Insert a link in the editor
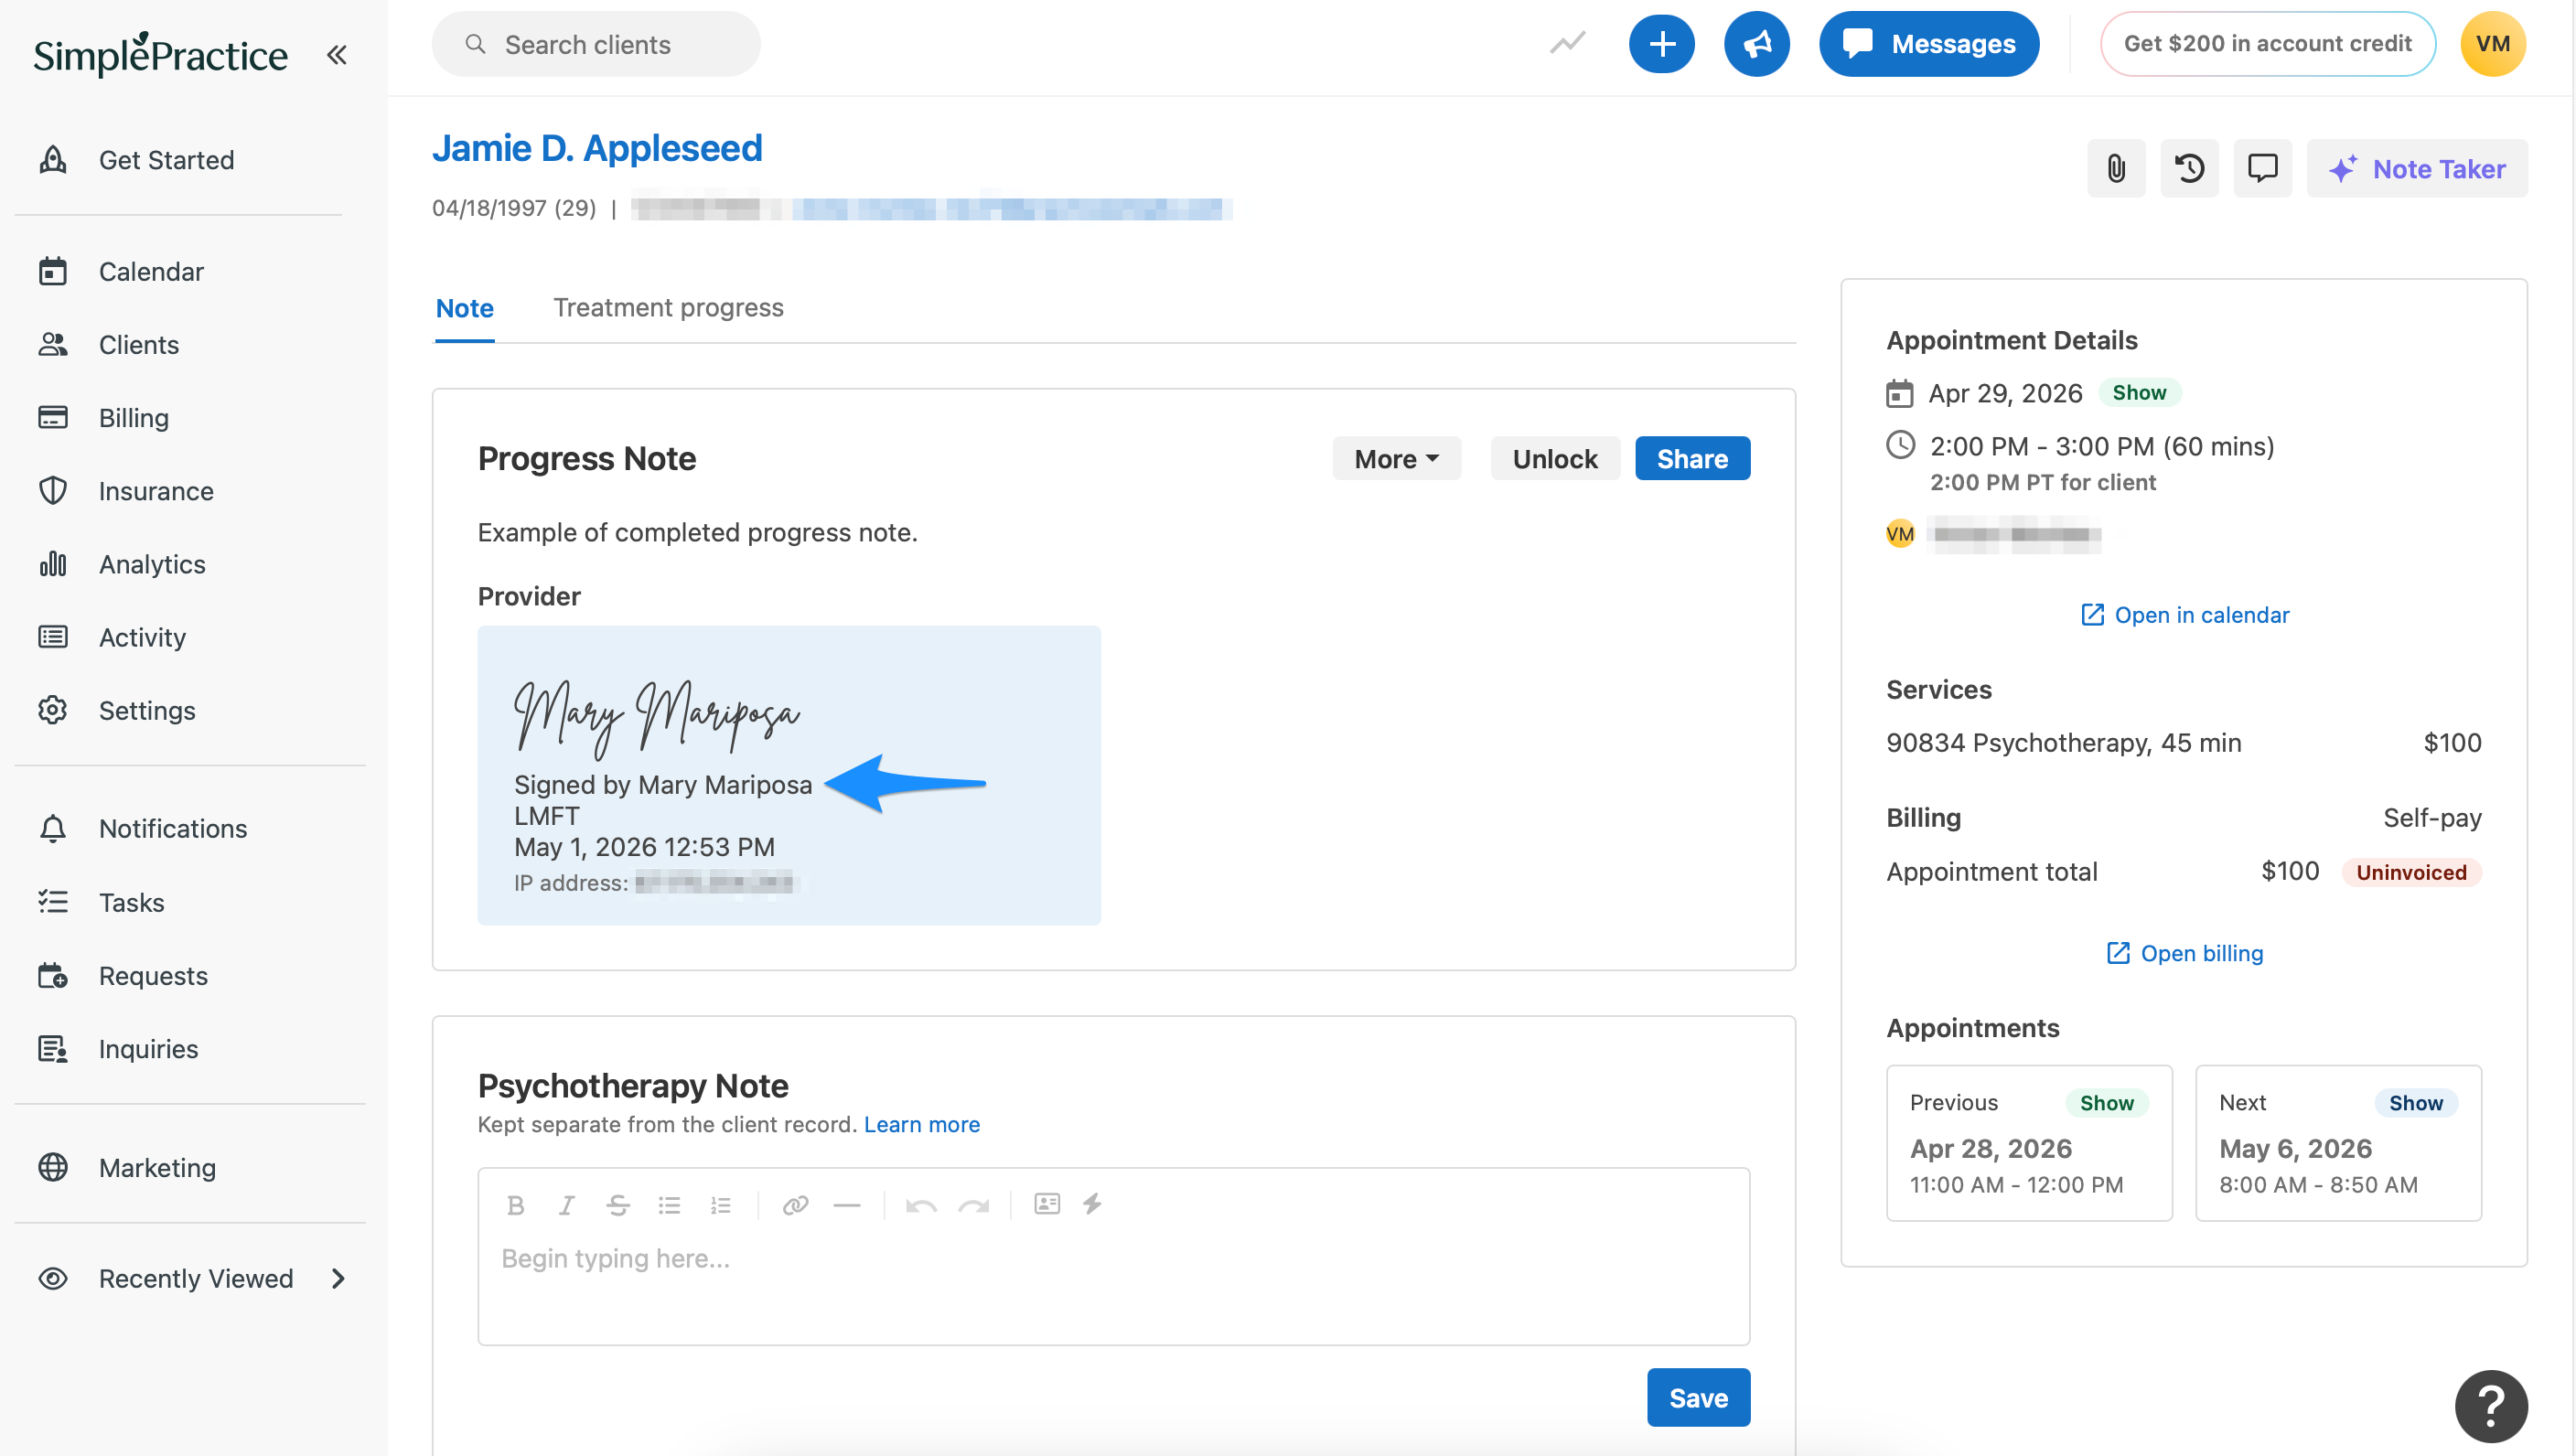 click(x=795, y=1205)
